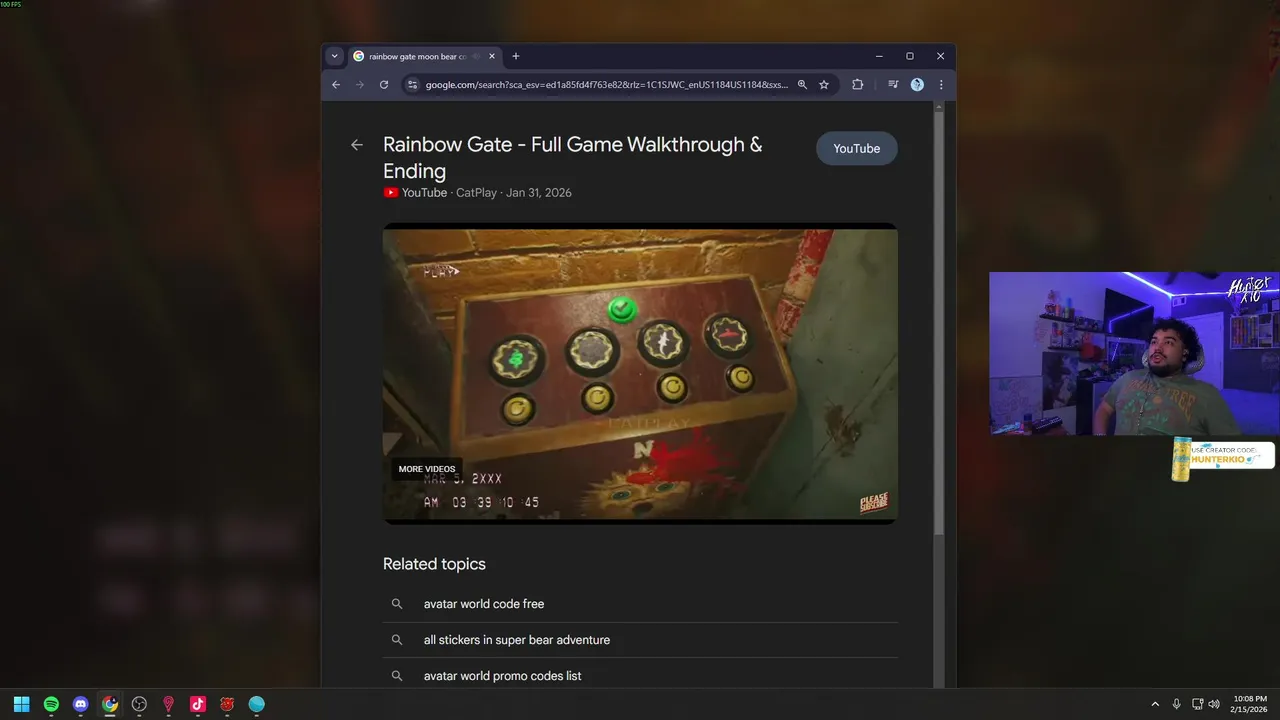
Task: Click the YouTube pill button
Action: 857,148
